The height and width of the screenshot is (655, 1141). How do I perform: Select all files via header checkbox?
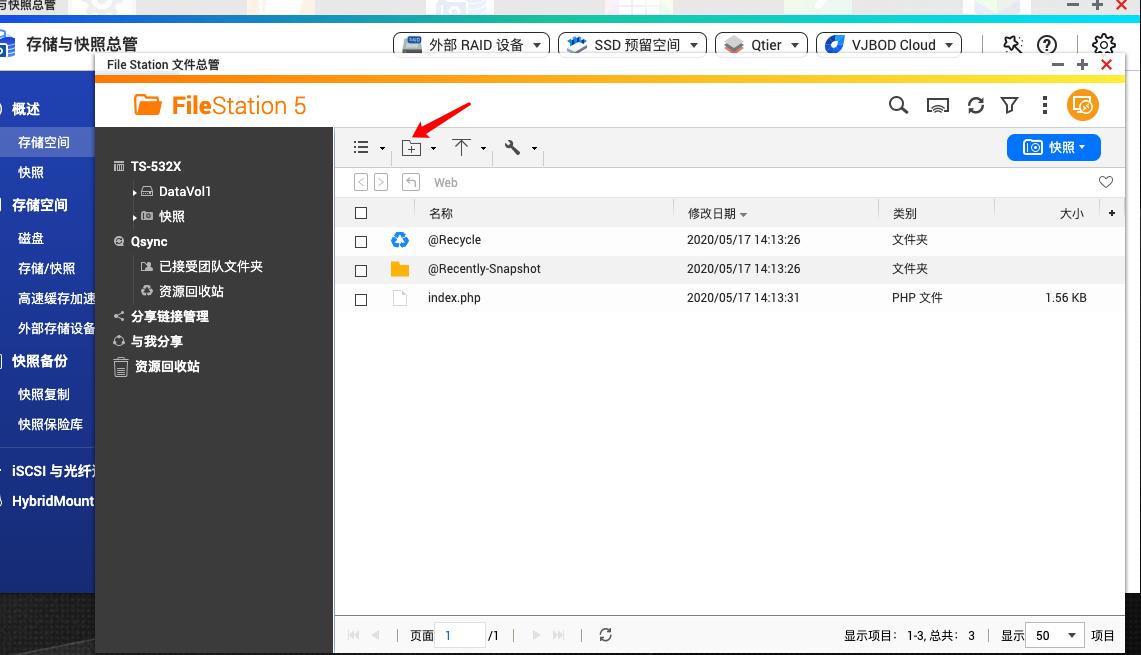[361, 212]
